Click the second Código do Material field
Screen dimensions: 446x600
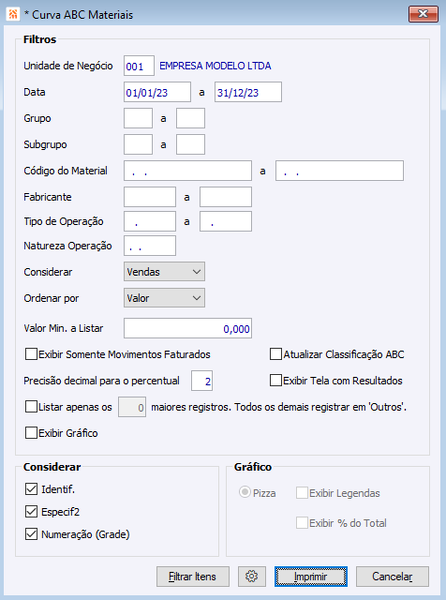[340, 171]
